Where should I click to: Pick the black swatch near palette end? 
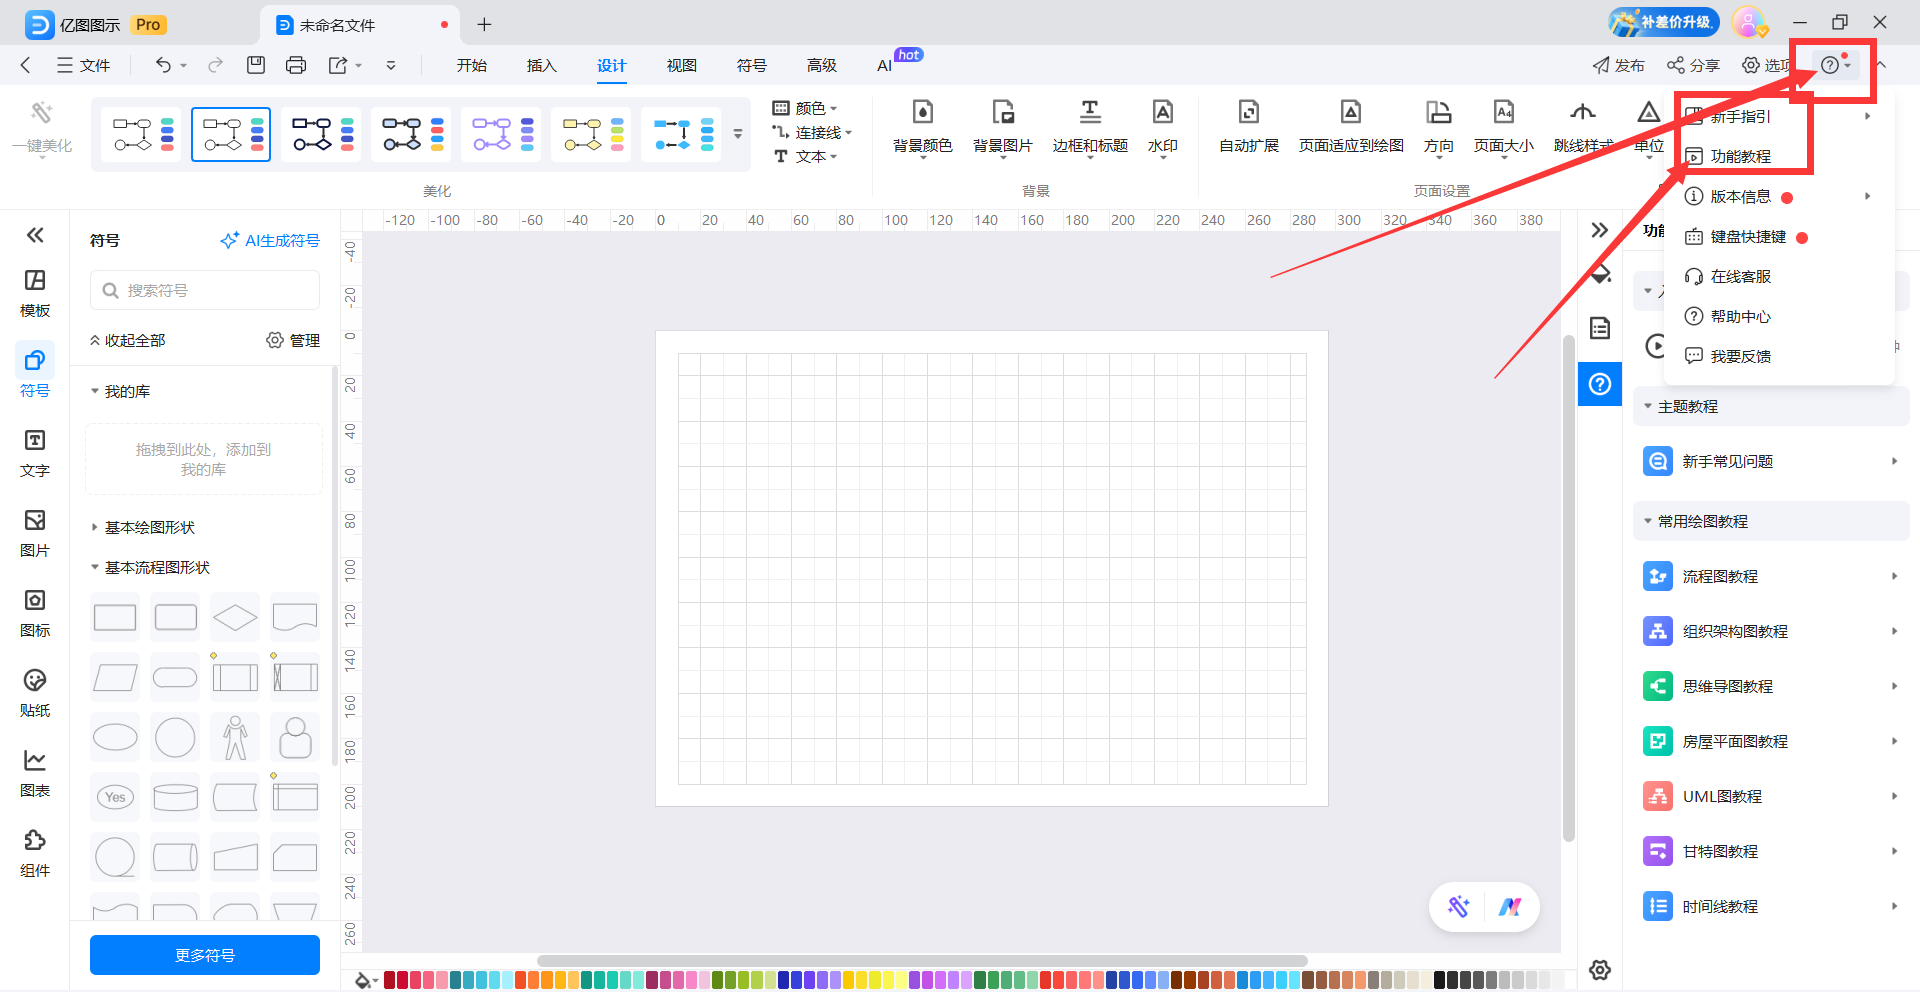click(1440, 981)
